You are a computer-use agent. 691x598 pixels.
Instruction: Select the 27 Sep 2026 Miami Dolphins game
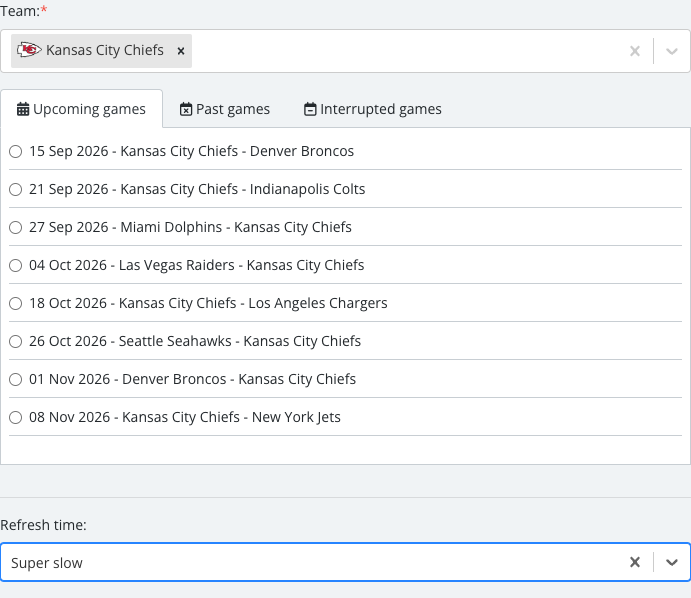(x=16, y=227)
